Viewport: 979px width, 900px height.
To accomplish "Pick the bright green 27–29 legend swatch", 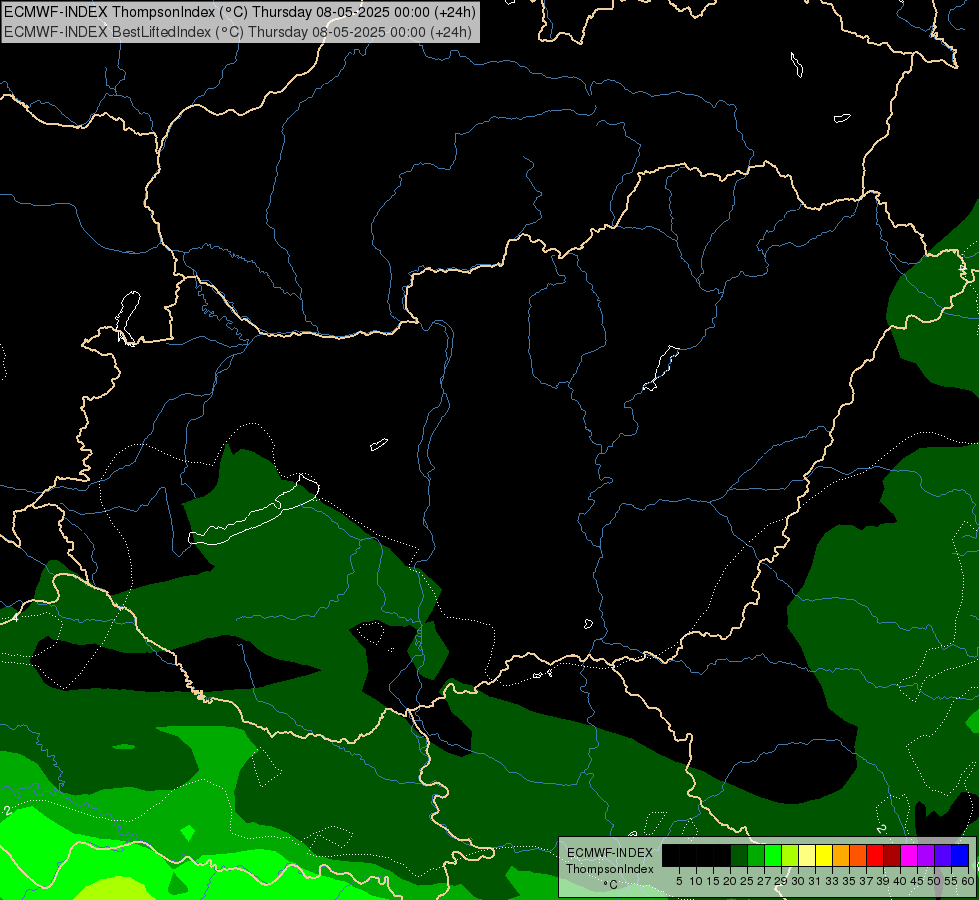I will (773, 855).
